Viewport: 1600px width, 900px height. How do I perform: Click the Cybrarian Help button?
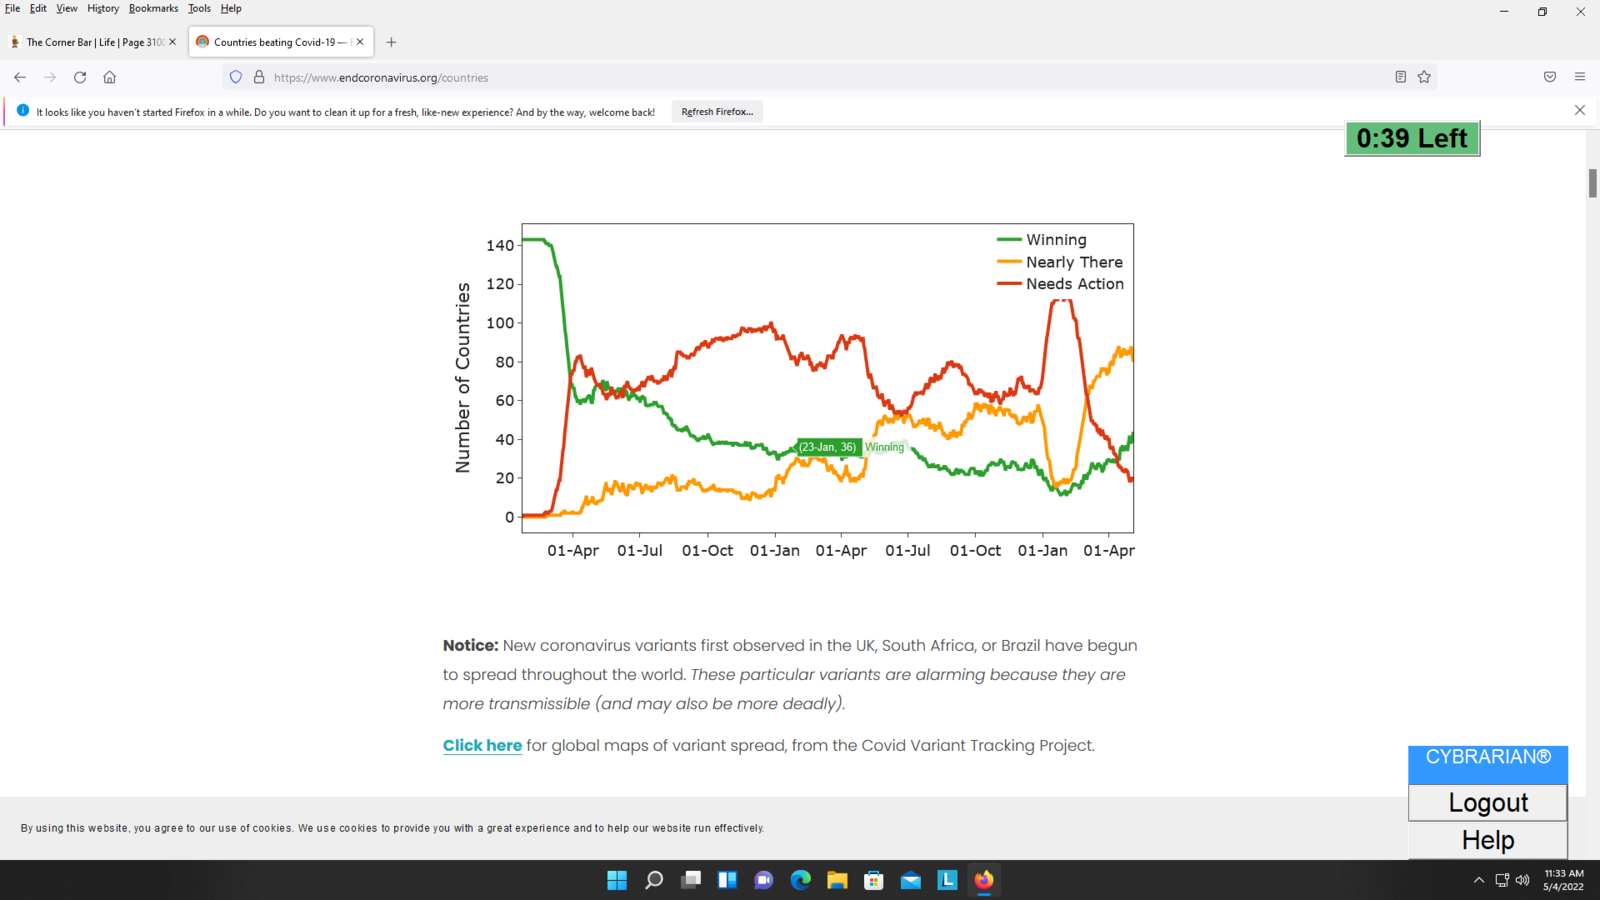point(1488,840)
